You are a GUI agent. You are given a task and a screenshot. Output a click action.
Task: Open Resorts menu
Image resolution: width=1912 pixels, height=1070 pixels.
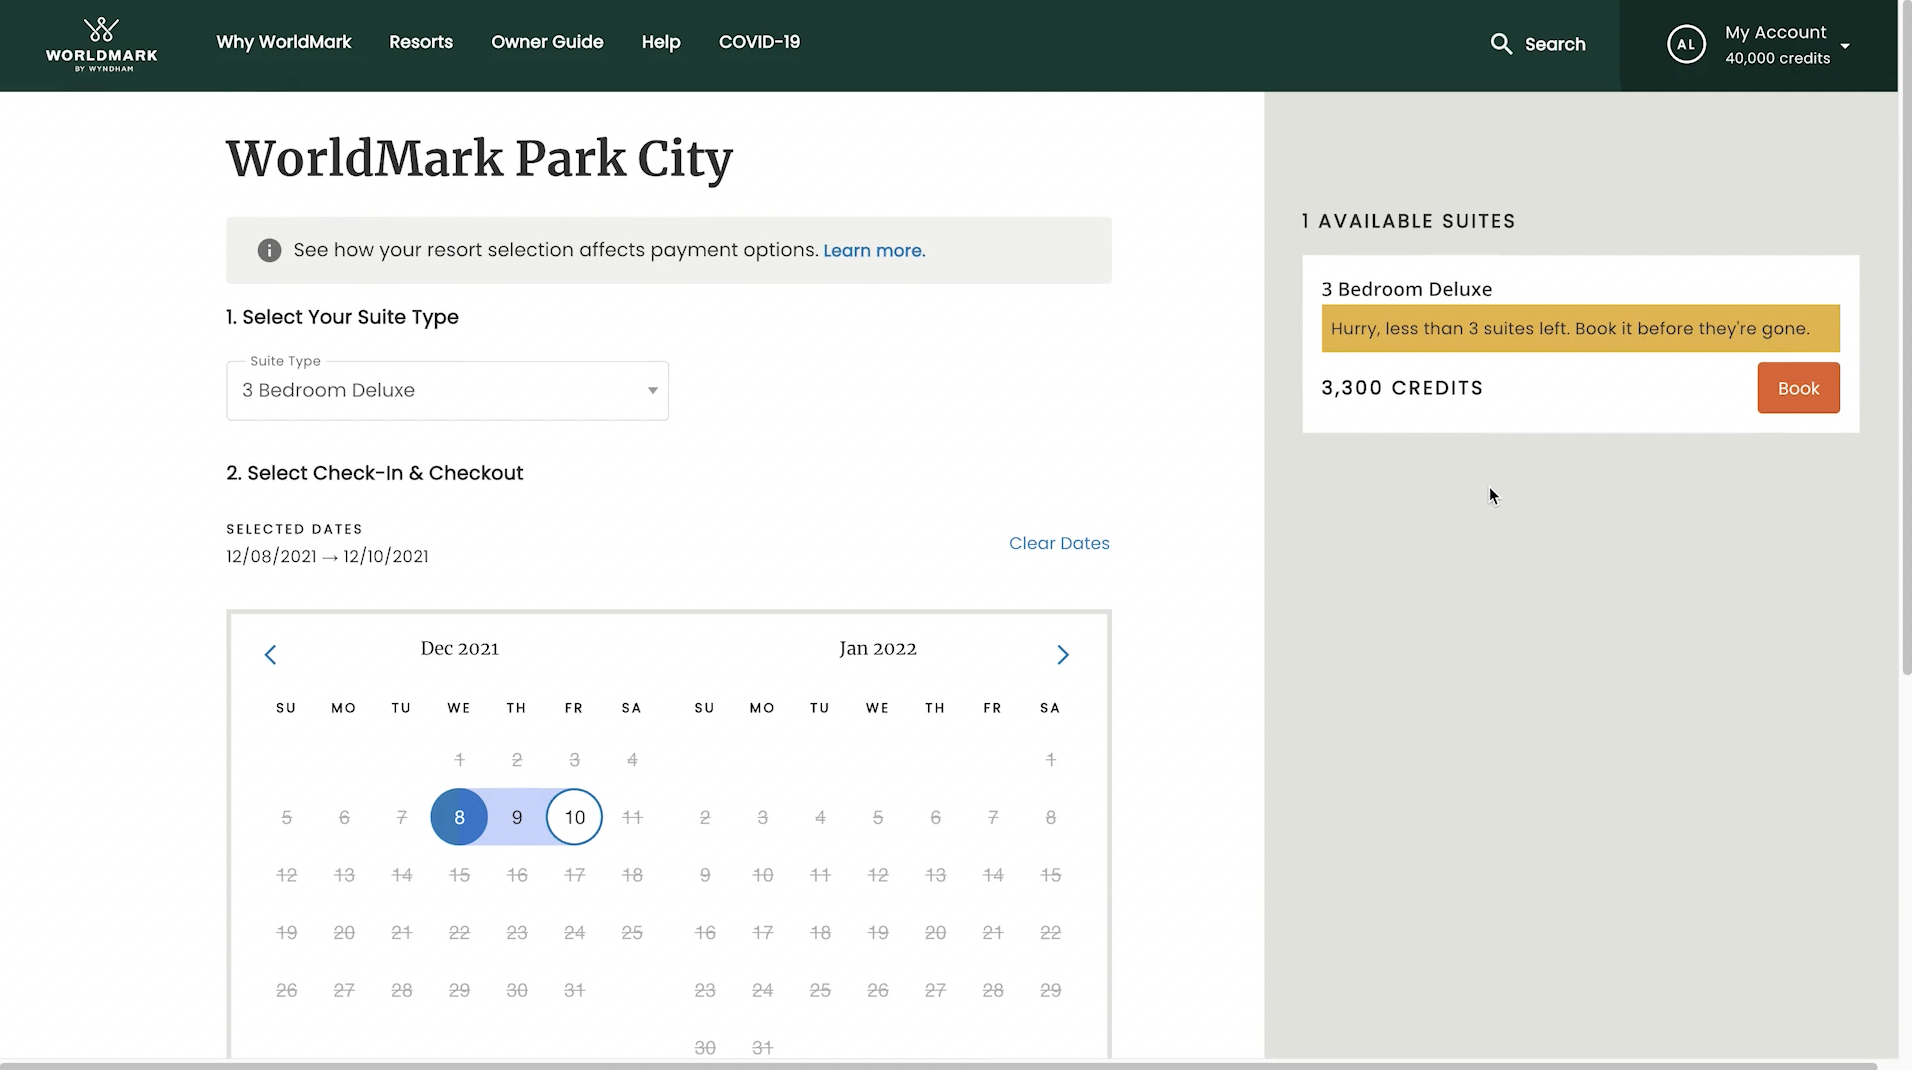(x=421, y=42)
